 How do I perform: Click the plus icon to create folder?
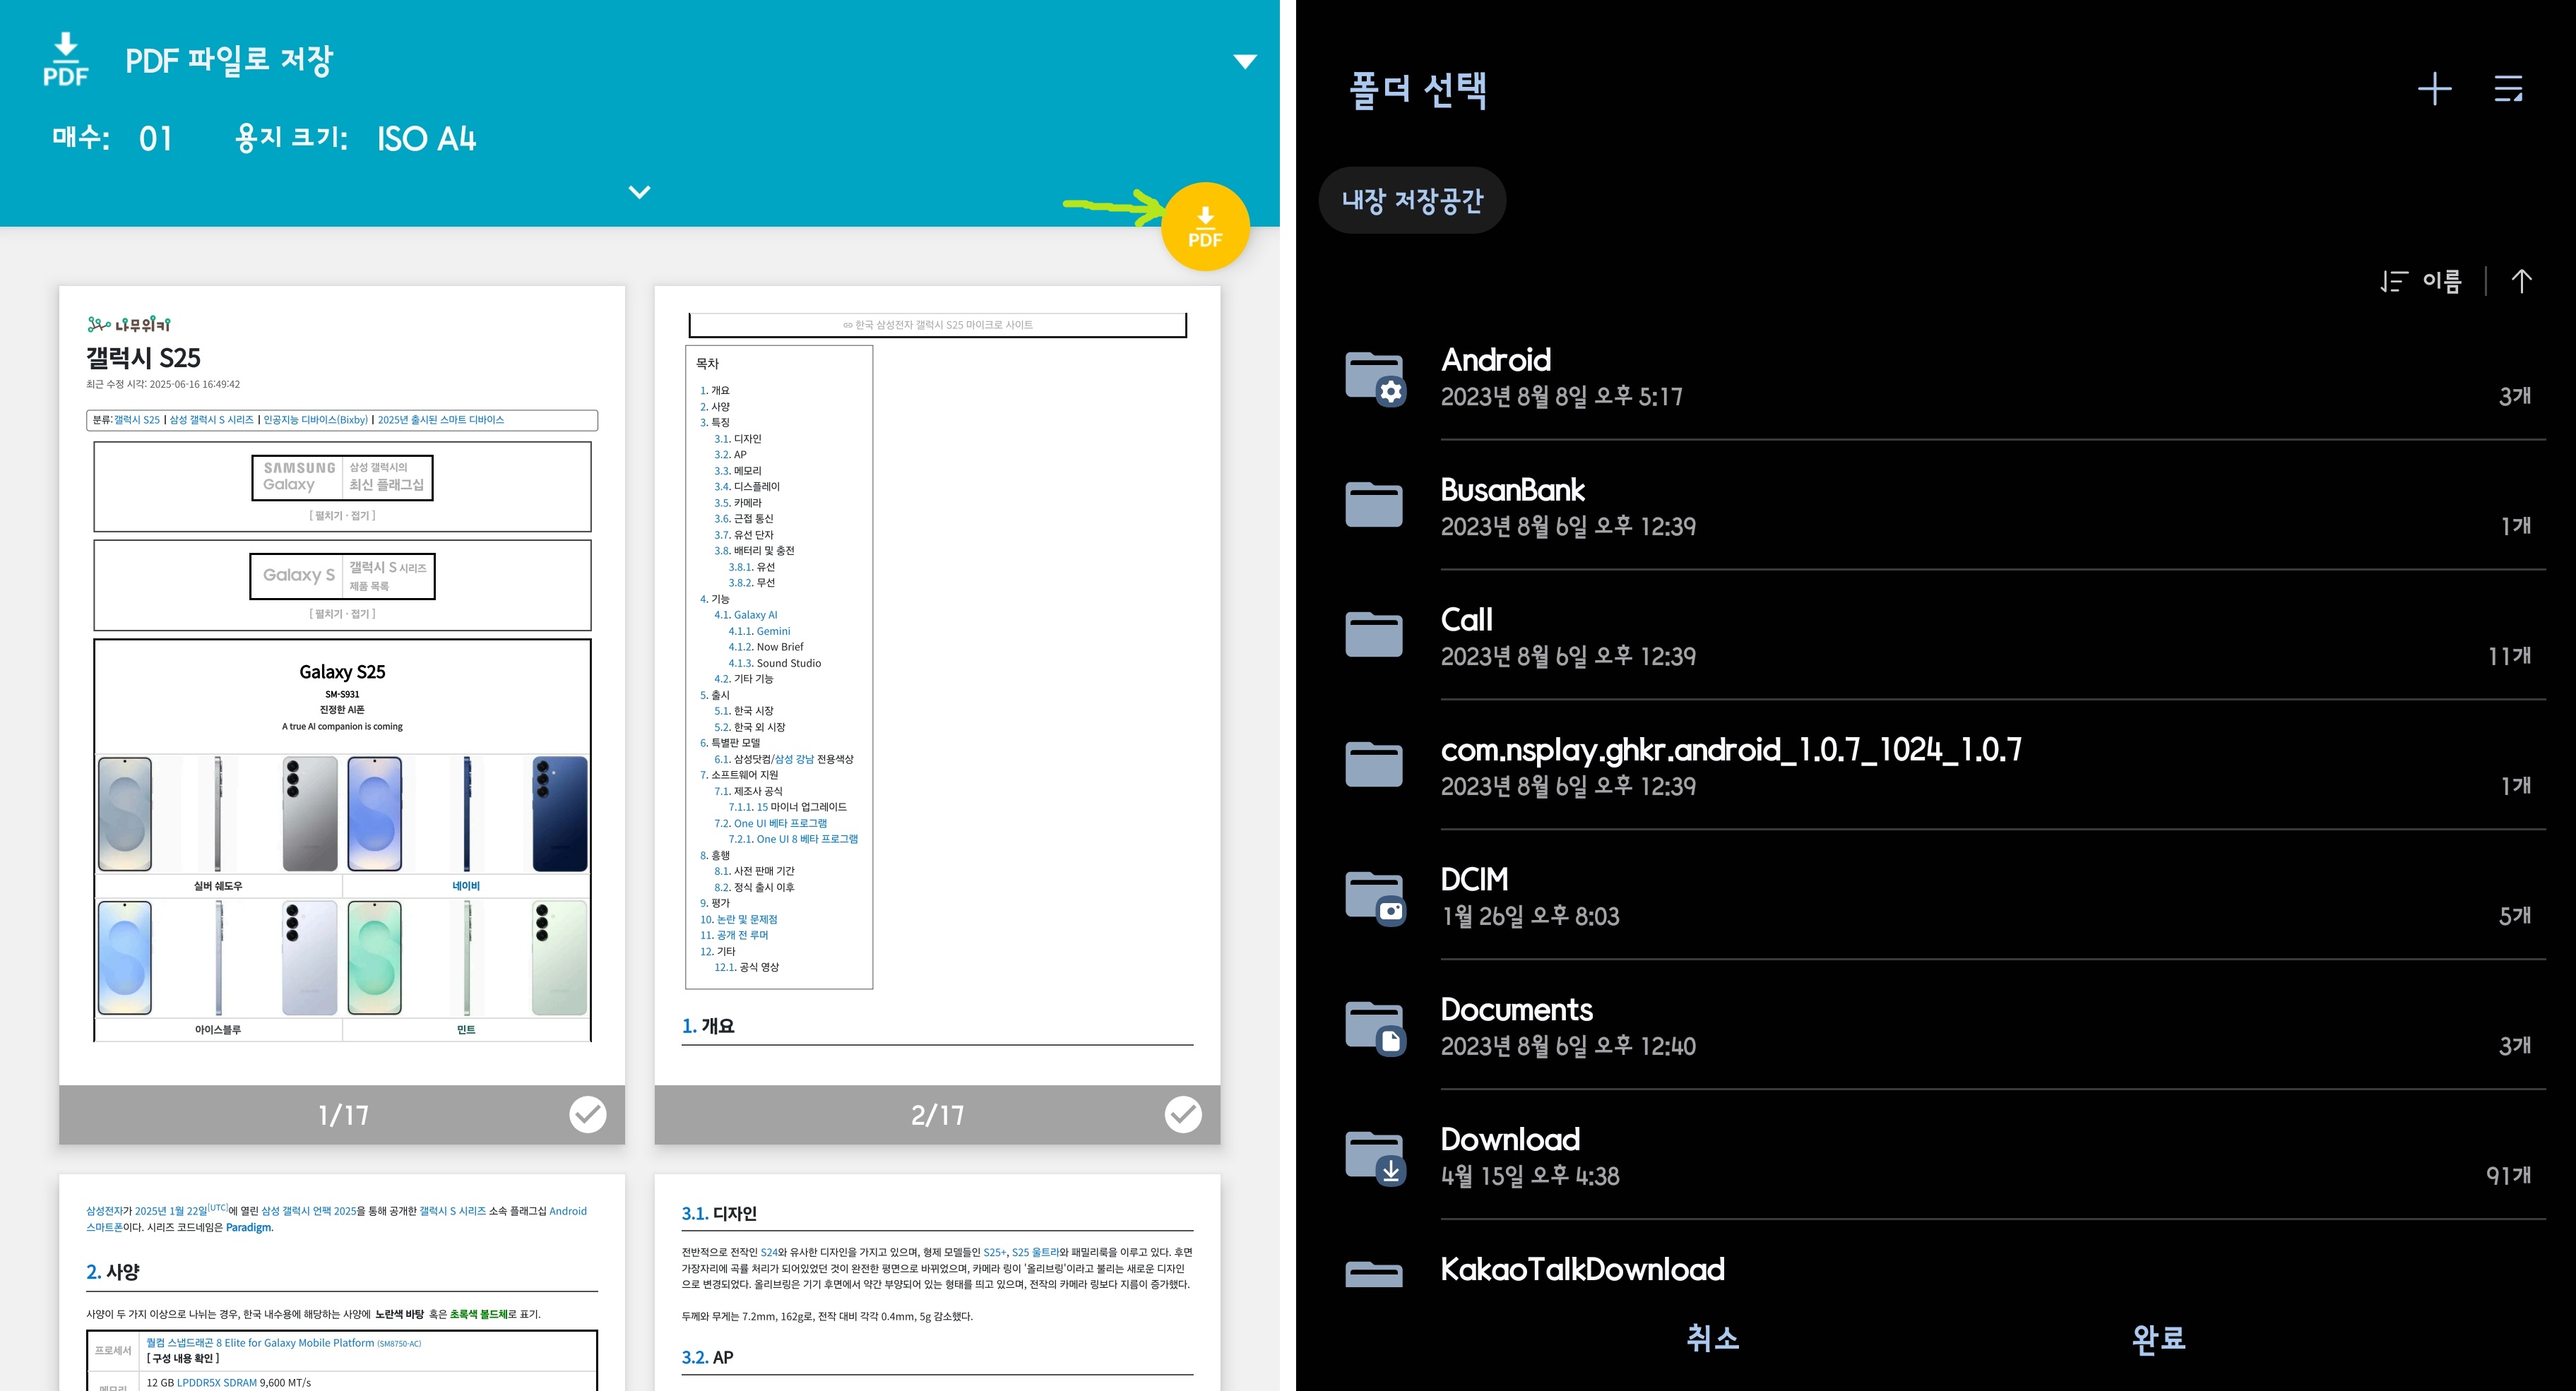[2434, 89]
